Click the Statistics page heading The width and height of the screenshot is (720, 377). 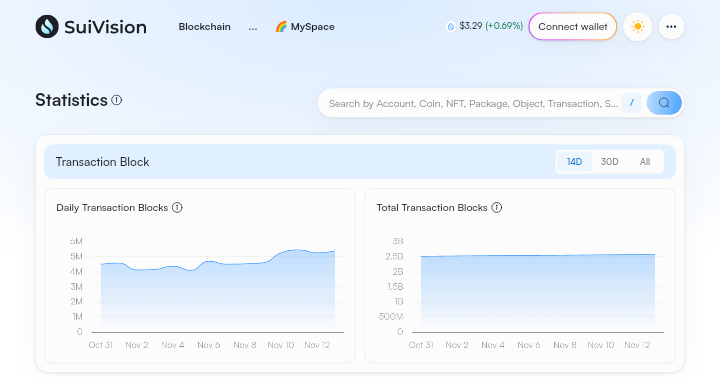(x=71, y=100)
